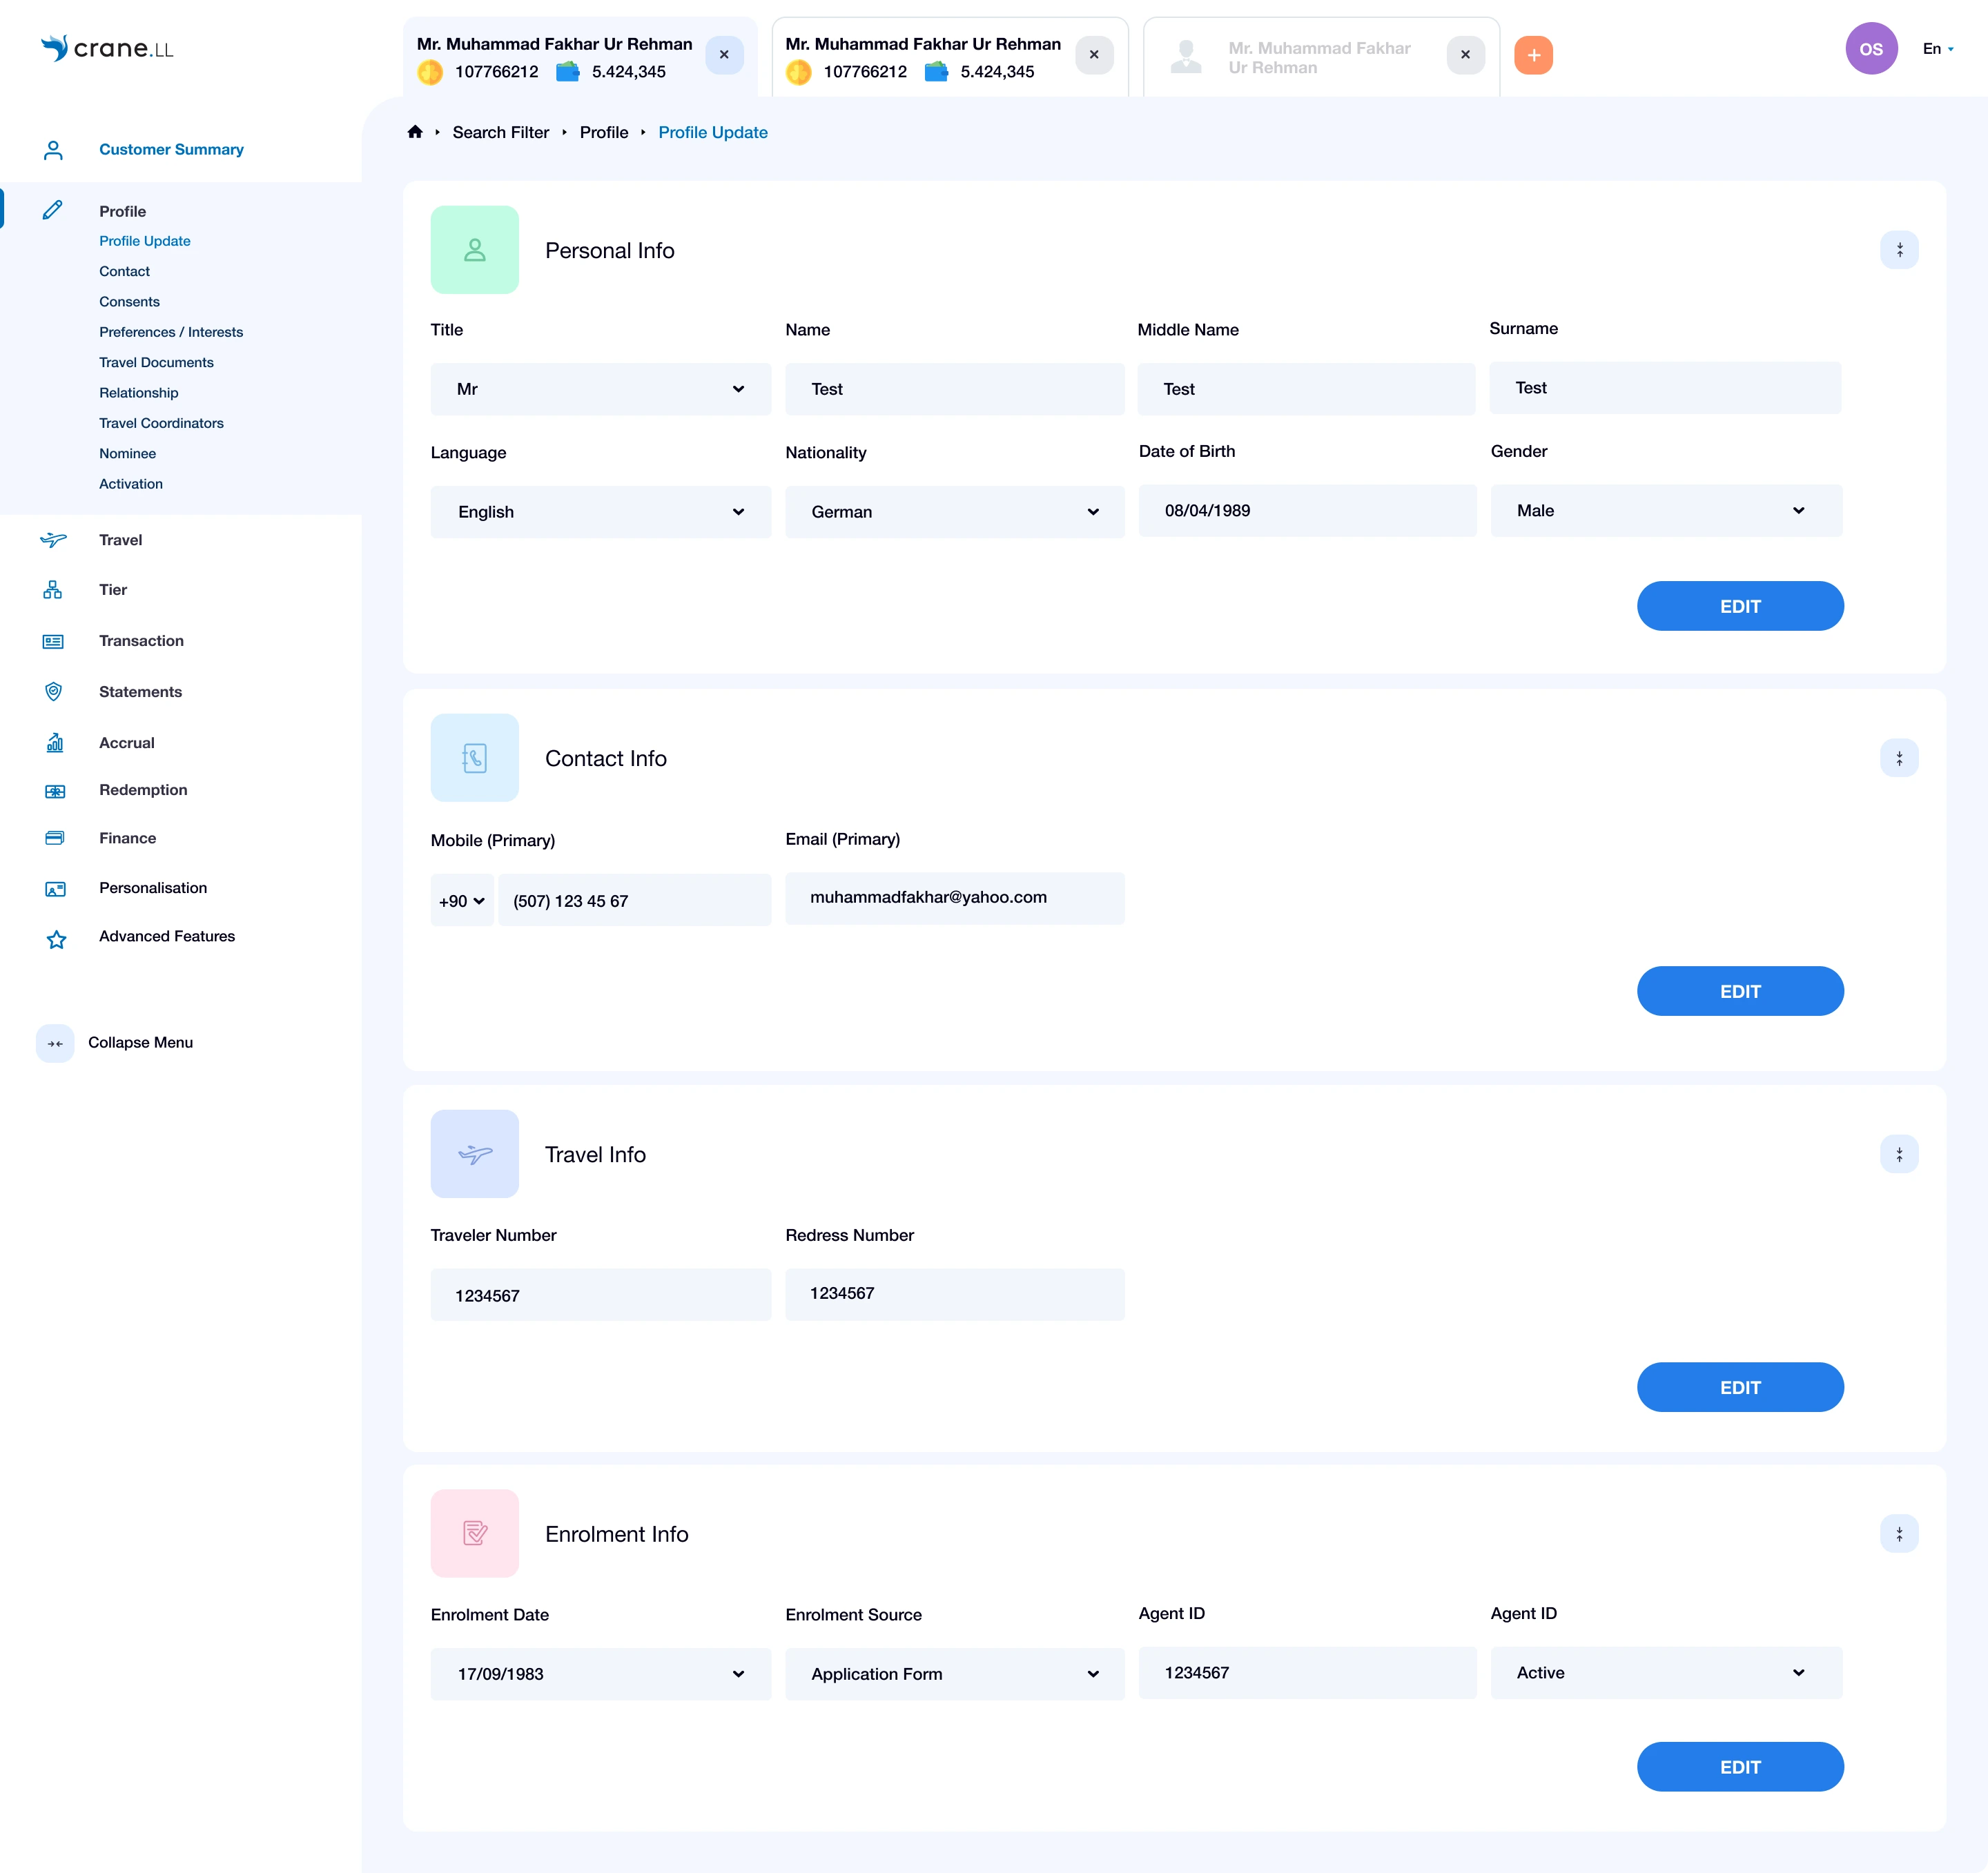Click the Statements shield icon
This screenshot has height=1873, width=1988.
tap(54, 692)
